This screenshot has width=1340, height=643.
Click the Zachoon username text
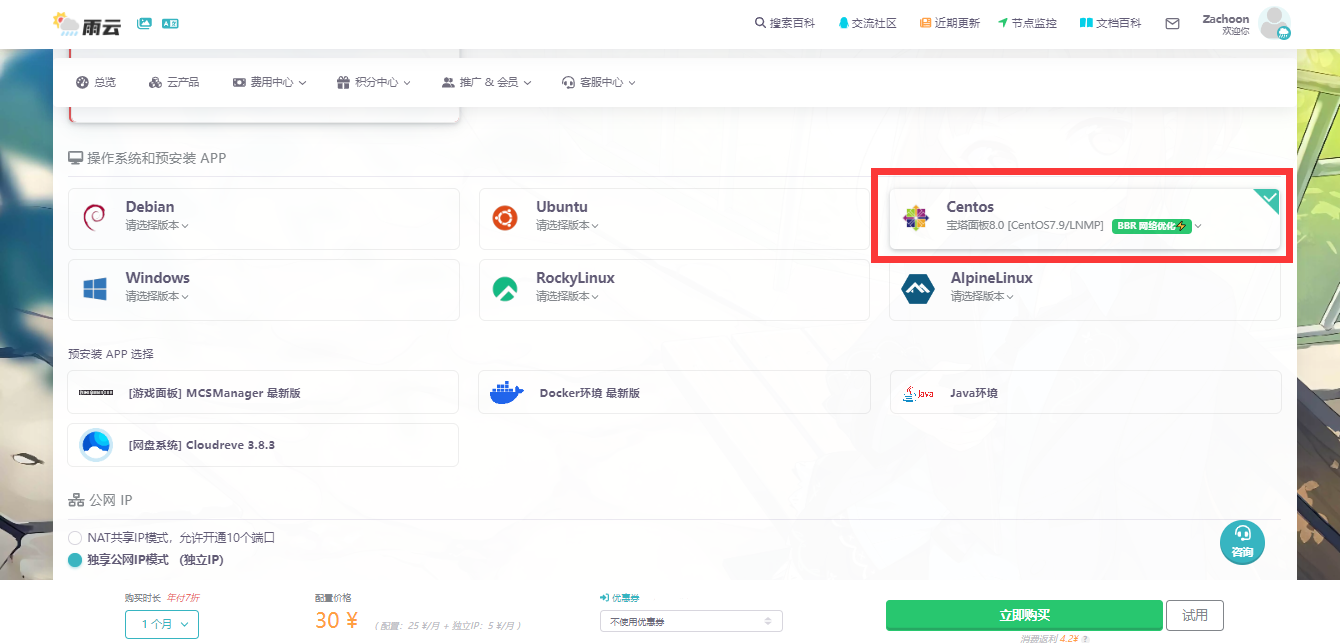(1225, 18)
